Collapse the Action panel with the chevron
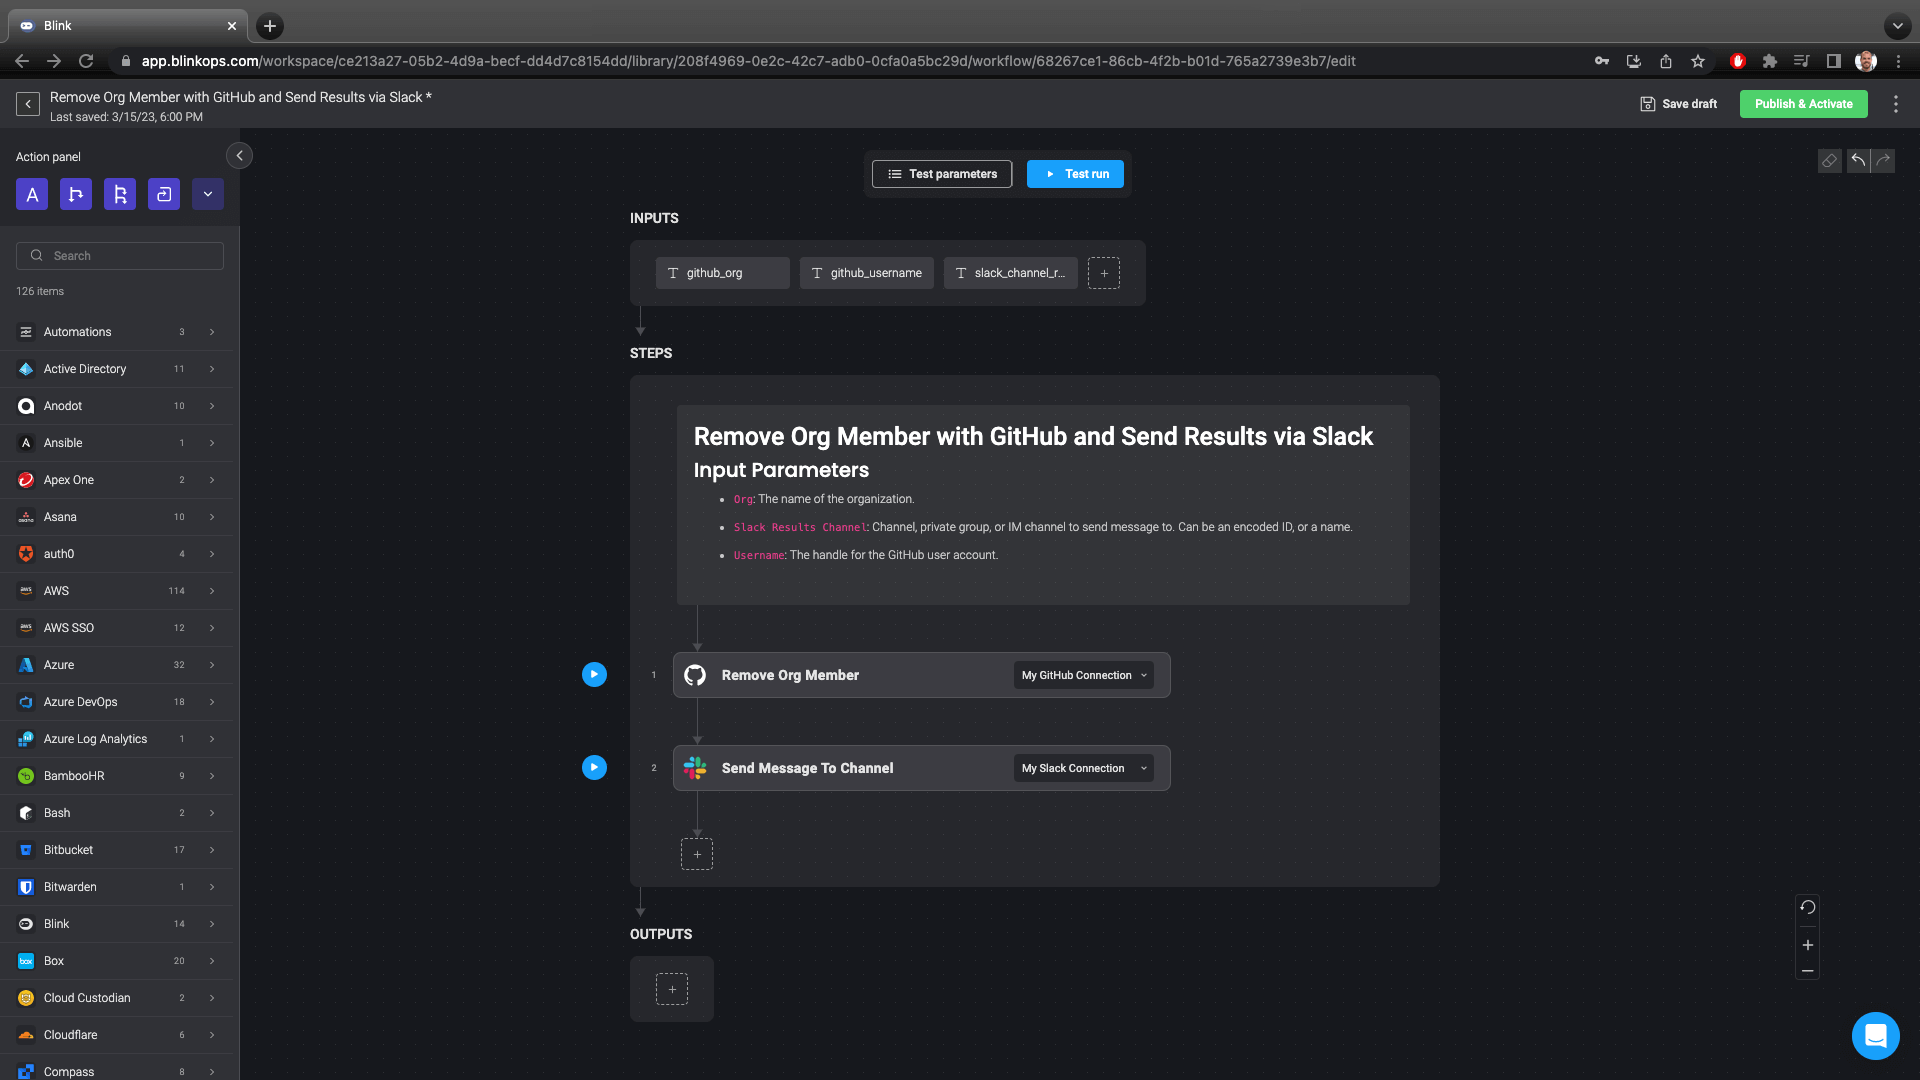Viewport: 1920px width, 1080px height. coord(239,156)
